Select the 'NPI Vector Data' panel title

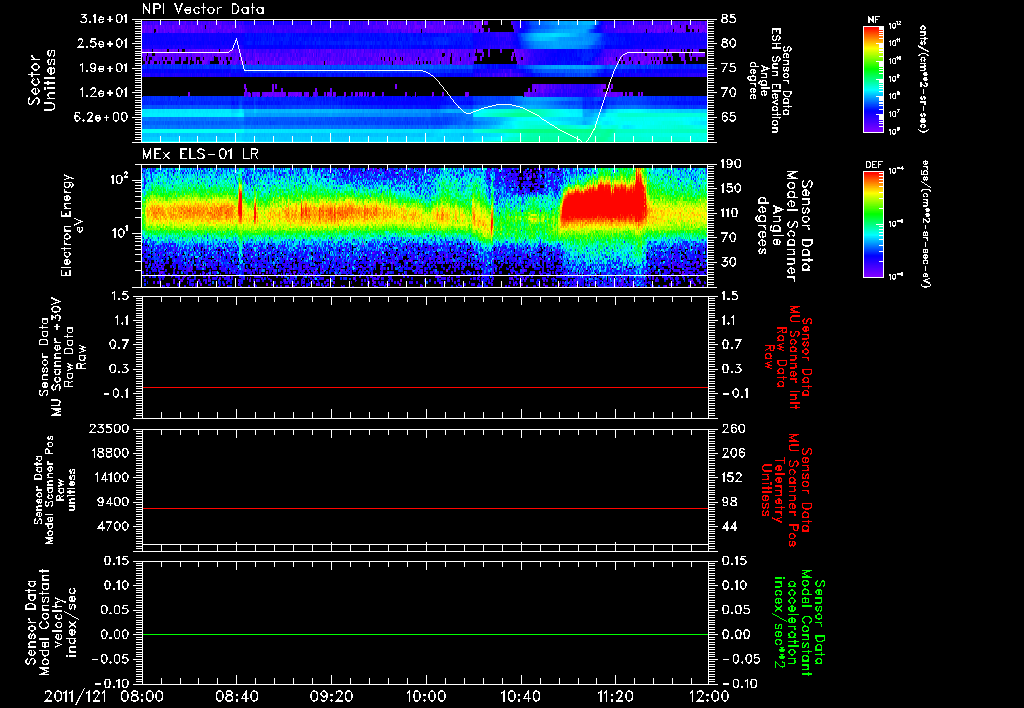point(203,9)
